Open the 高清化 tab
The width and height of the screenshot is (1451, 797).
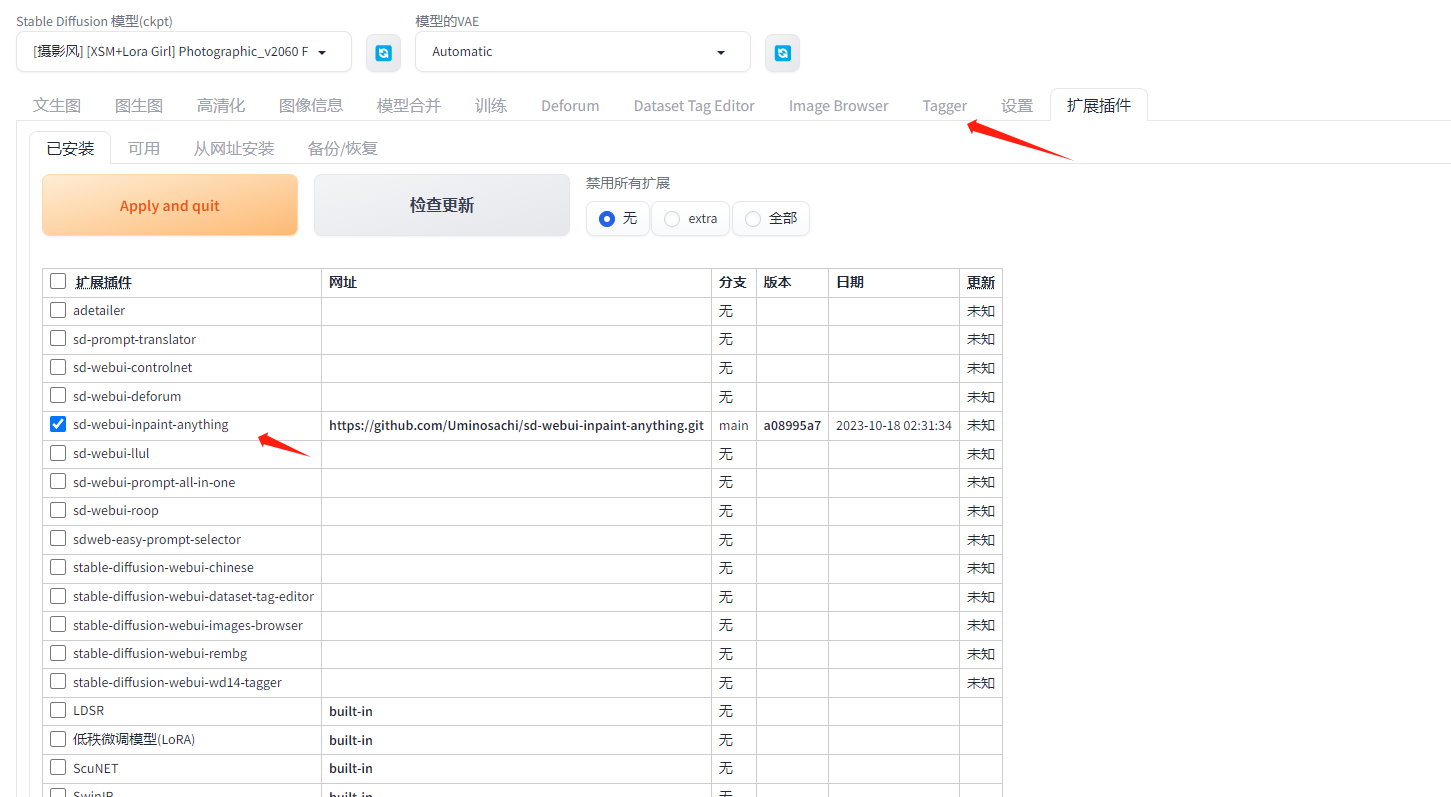pyautogui.click(x=221, y=105)
